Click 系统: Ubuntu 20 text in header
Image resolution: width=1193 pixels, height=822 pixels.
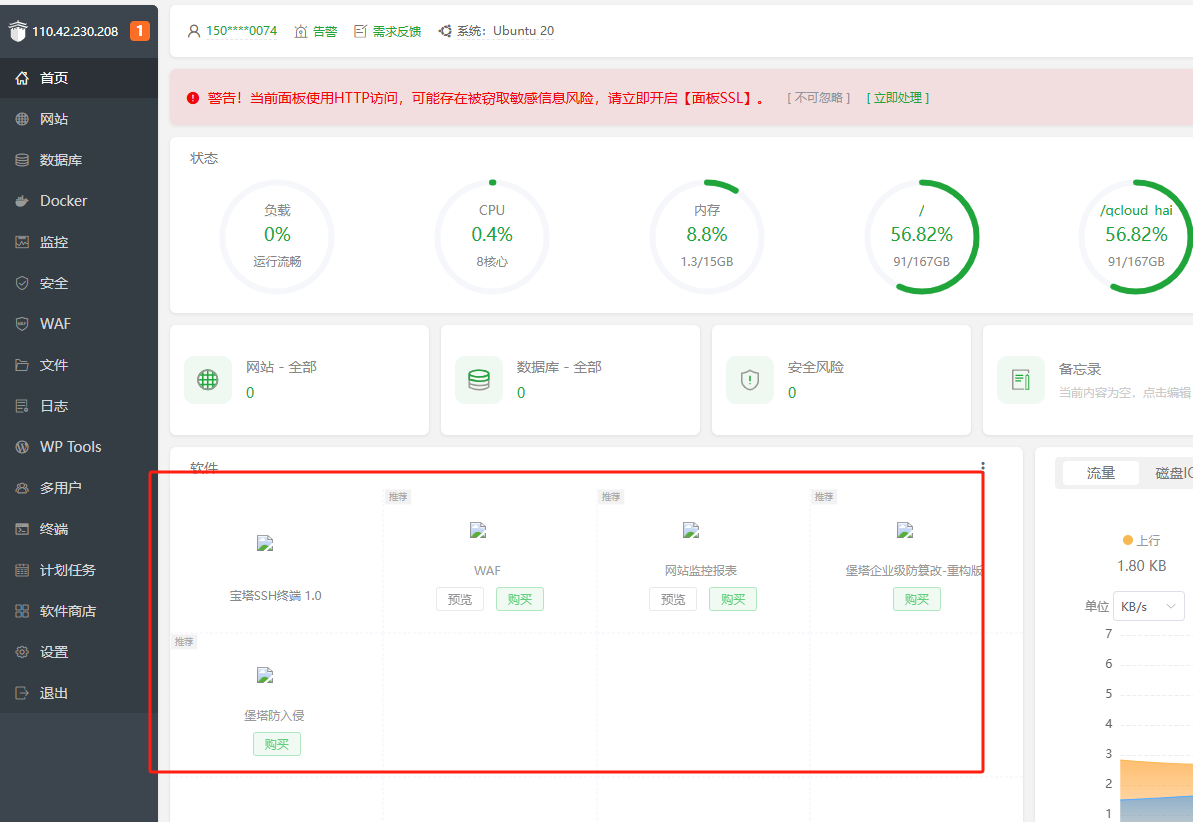pyautogui.click(x=505, y=31)
